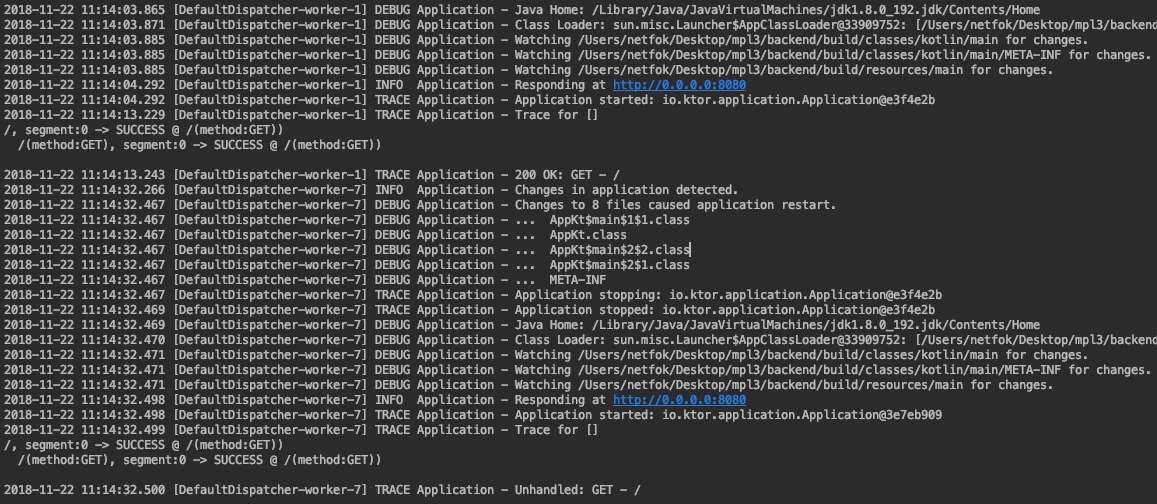Viewport: 1157px width, 504px height.
Task: Click the timestamp "11:14:03.871"
Action: pyautogui.click(x=123, y=24)
